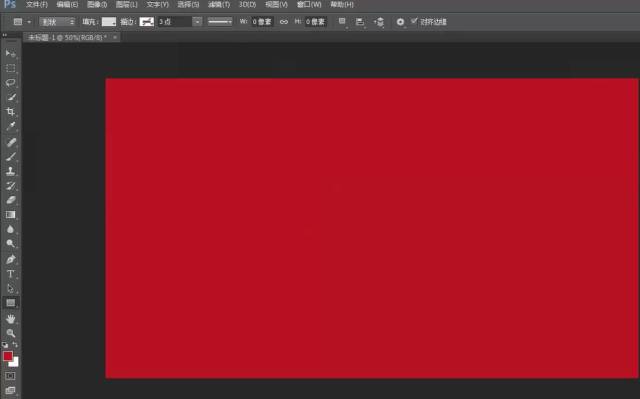Viewport: 640px width, 399px height.
Task: Select the Zoom tool in toolbox
Action: click(11, 333)
